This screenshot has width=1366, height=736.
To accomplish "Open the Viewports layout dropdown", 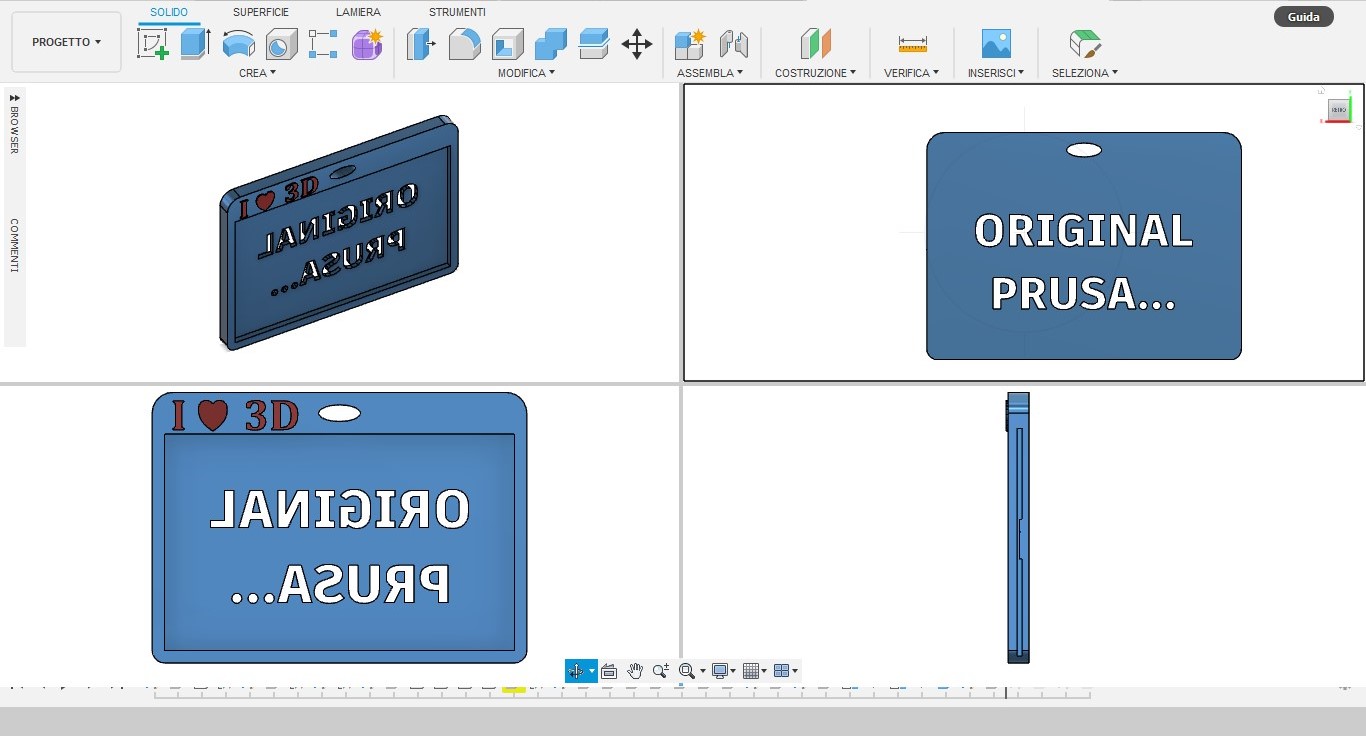I will pos(786,671).
